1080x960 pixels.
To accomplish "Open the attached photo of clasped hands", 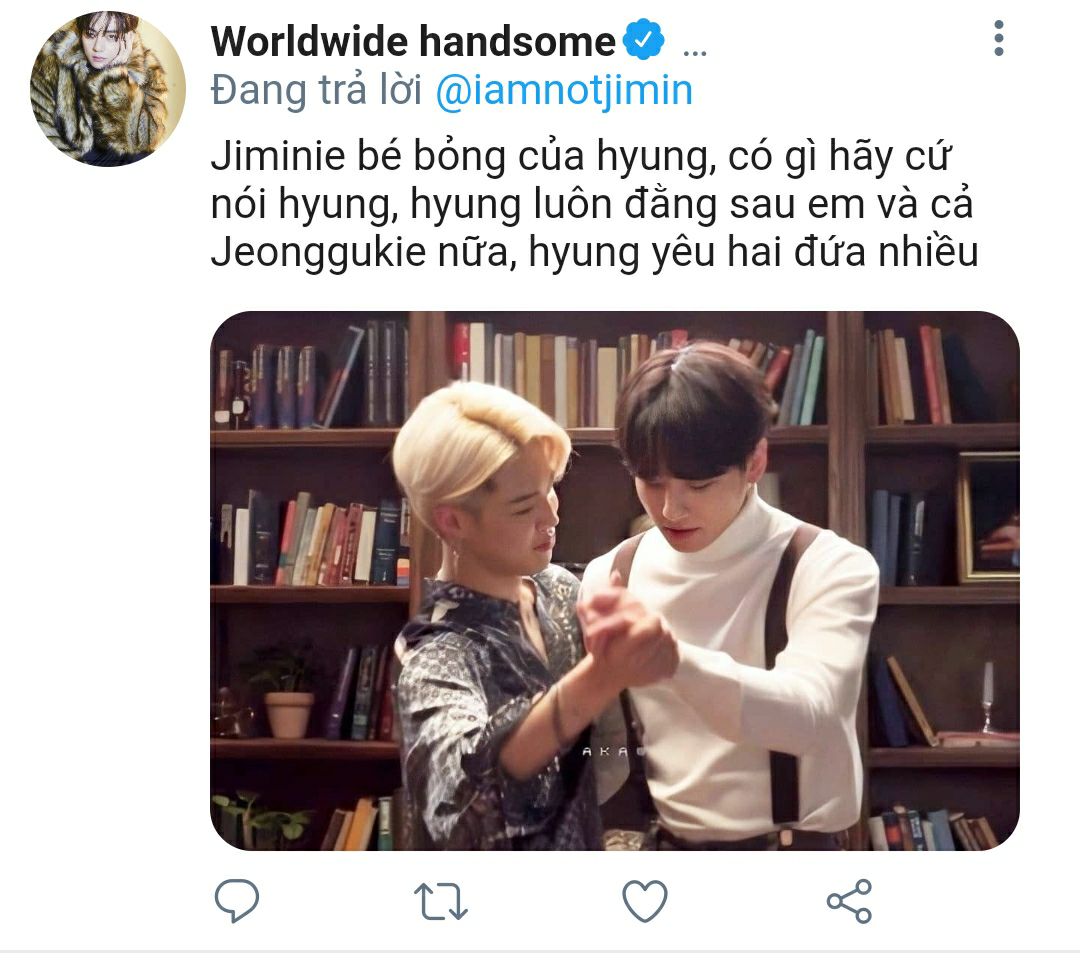I will click(614, 581).
